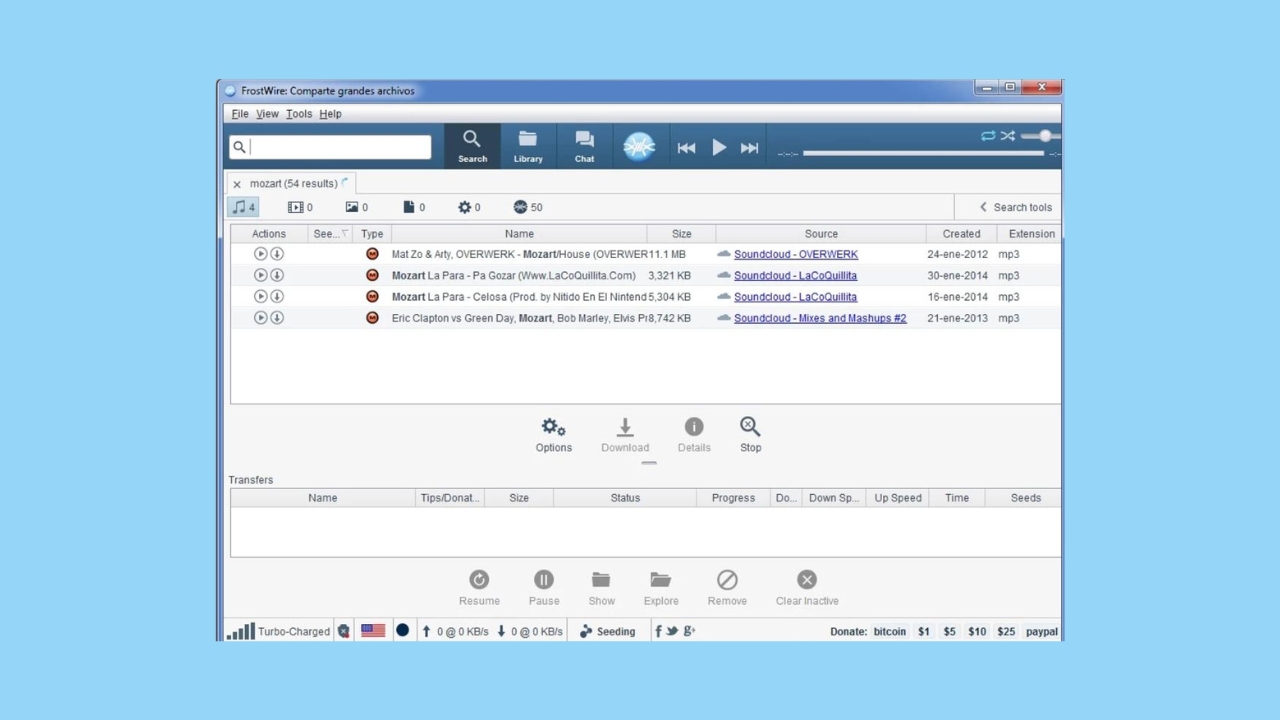Open Soundcloud - LaCoQuillita link dated 30-ene-2014
This screenshot has width=1280, height=720.
[x=795, y=275]
